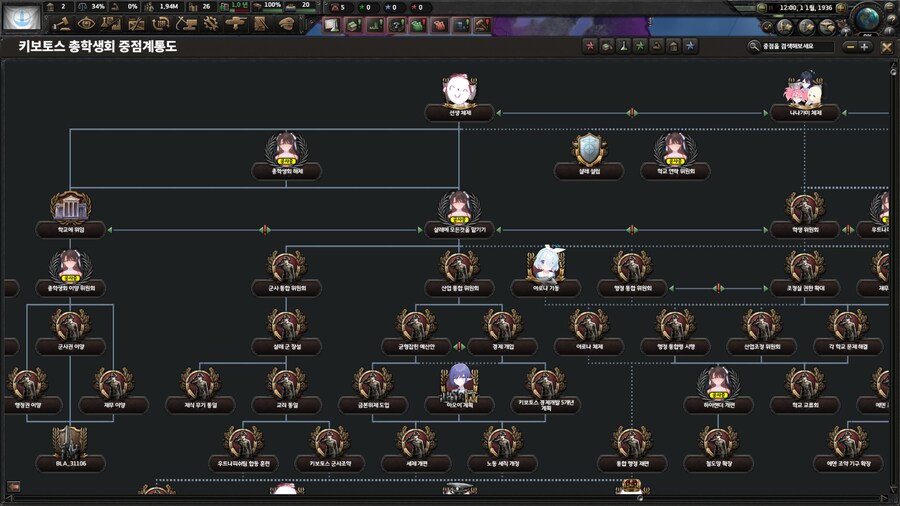Toggle the red star focus filter
The image size is (900, 506).
(x=589, y=46)
